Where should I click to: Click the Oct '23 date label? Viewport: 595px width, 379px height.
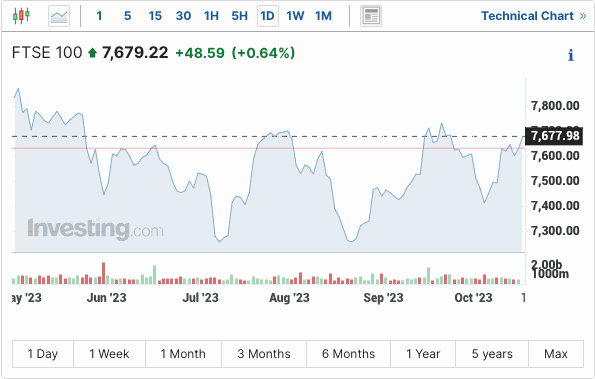(x=473, y=298)
